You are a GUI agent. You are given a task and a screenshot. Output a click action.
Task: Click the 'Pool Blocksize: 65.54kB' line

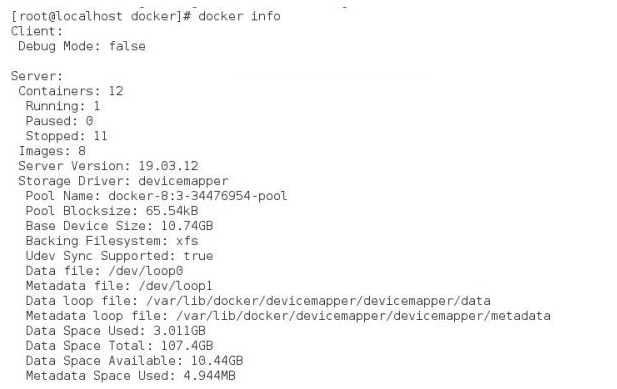(x=112, y=211)
